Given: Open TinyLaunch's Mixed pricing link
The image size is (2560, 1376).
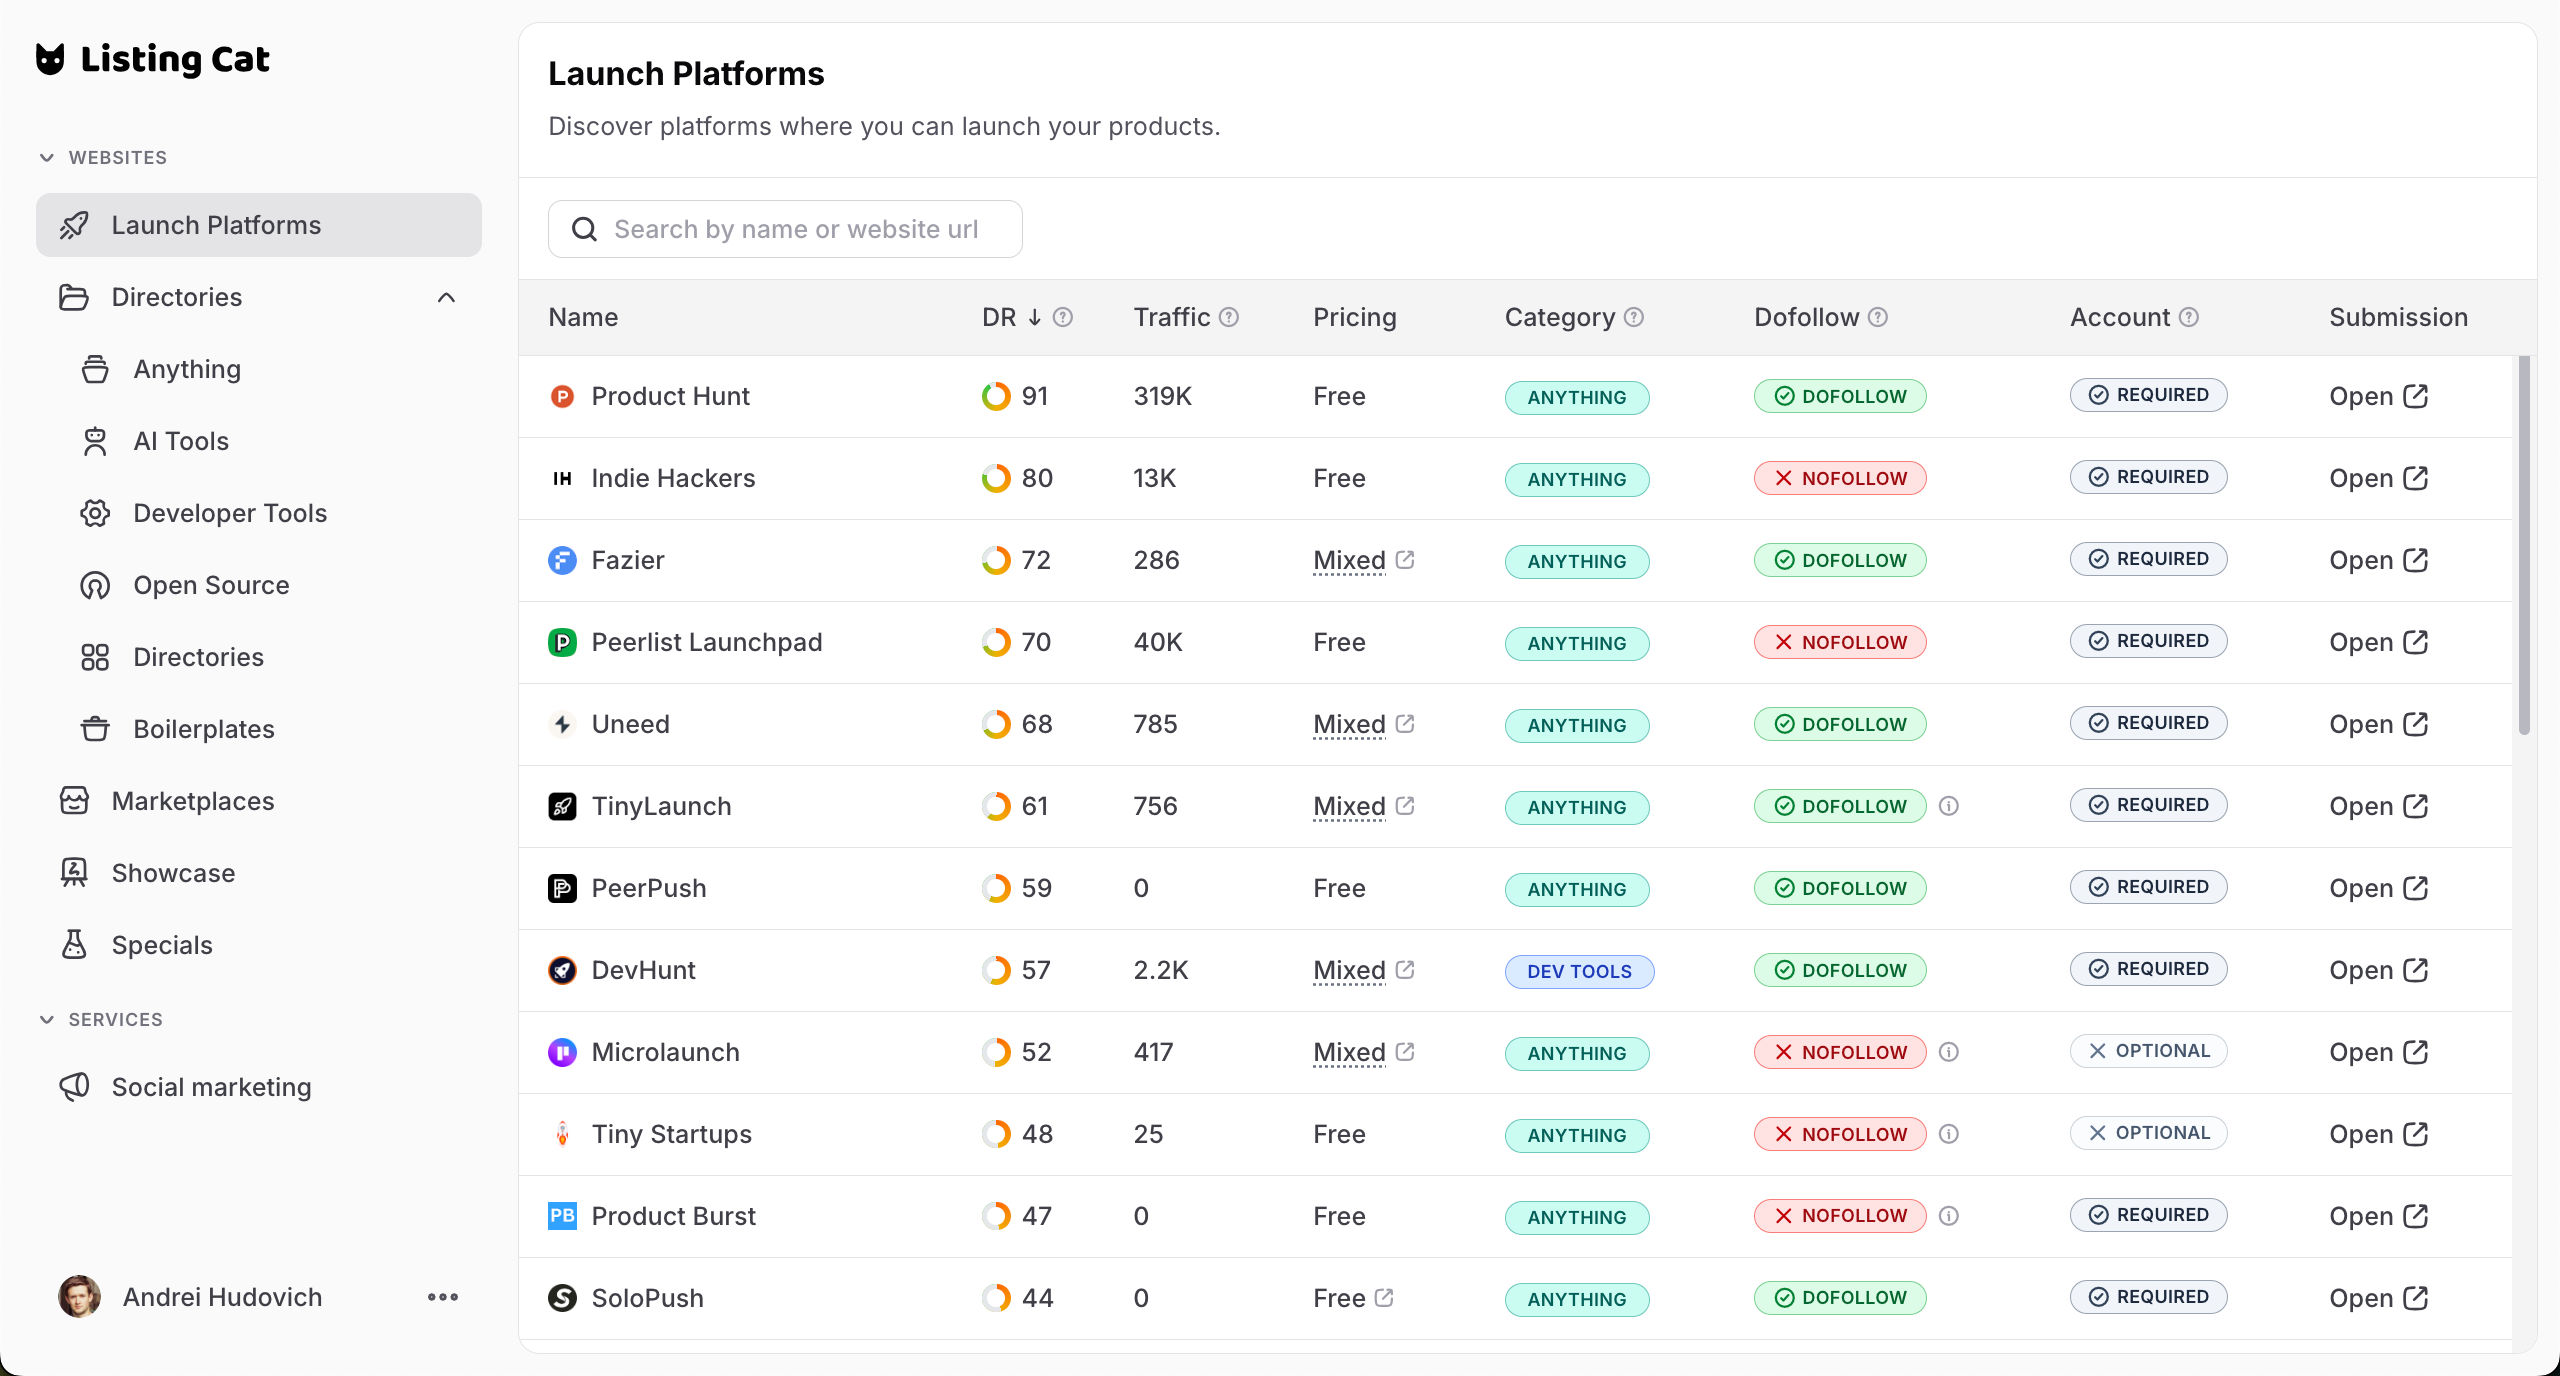Looking at the screenshot, I should click(x=1363, y=807).
